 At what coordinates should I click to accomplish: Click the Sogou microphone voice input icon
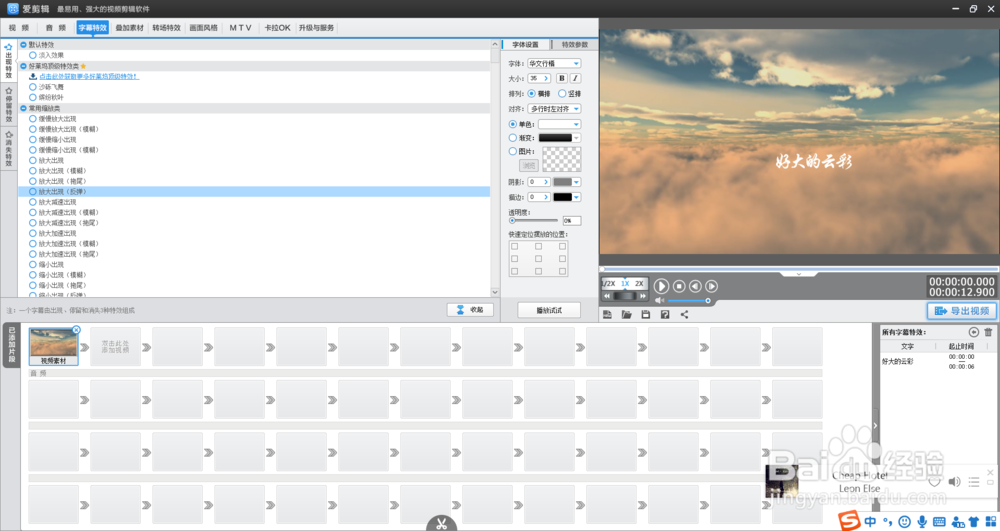(x=922, y=522)
